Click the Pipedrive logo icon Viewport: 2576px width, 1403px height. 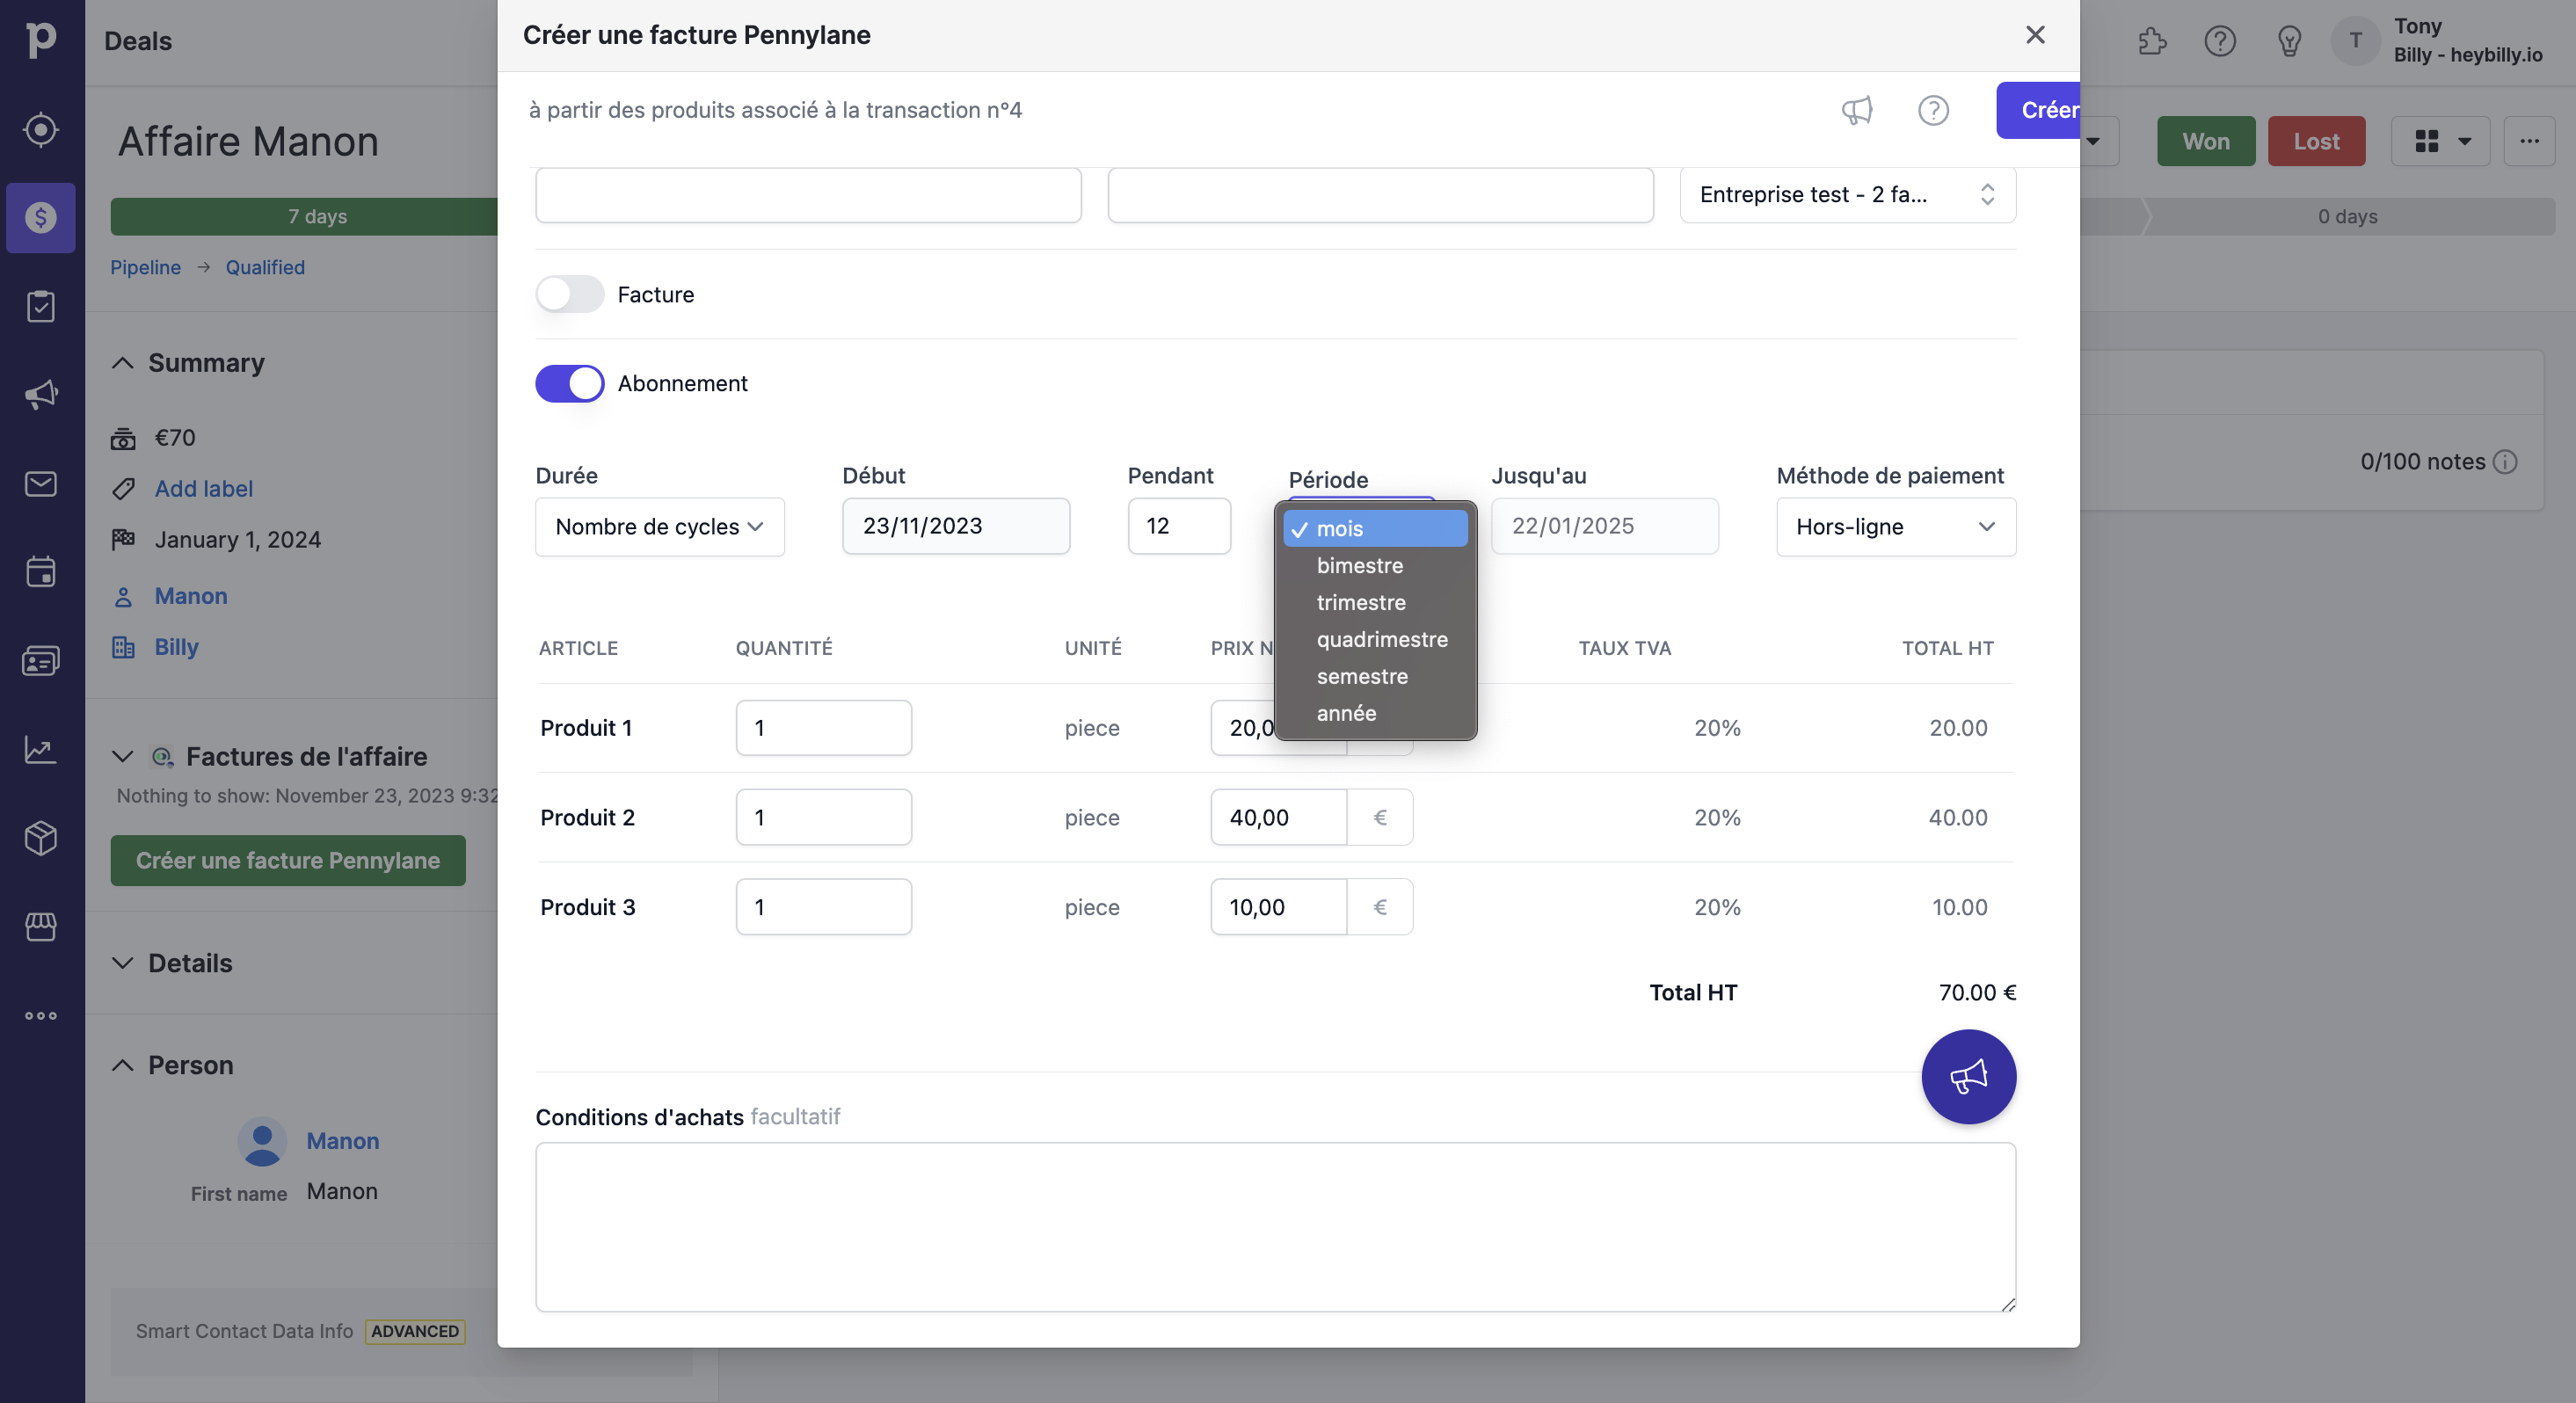pyautogui.click(x=41, y=40)
